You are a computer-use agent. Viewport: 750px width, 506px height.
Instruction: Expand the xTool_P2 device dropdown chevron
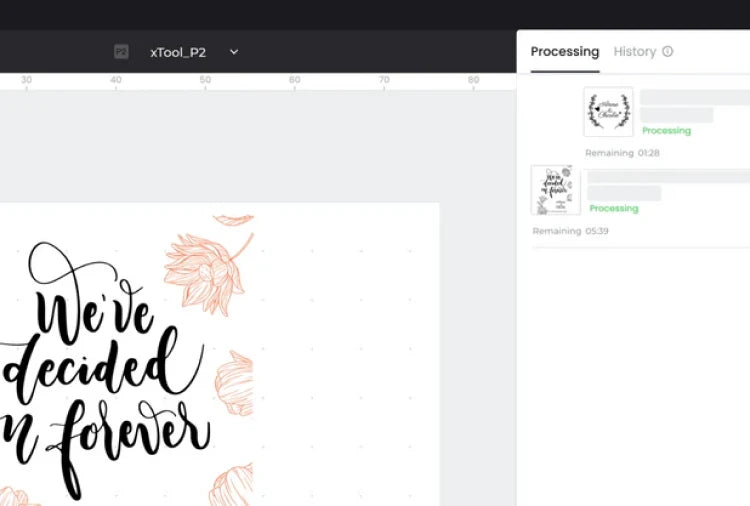[x=234, y=52]
